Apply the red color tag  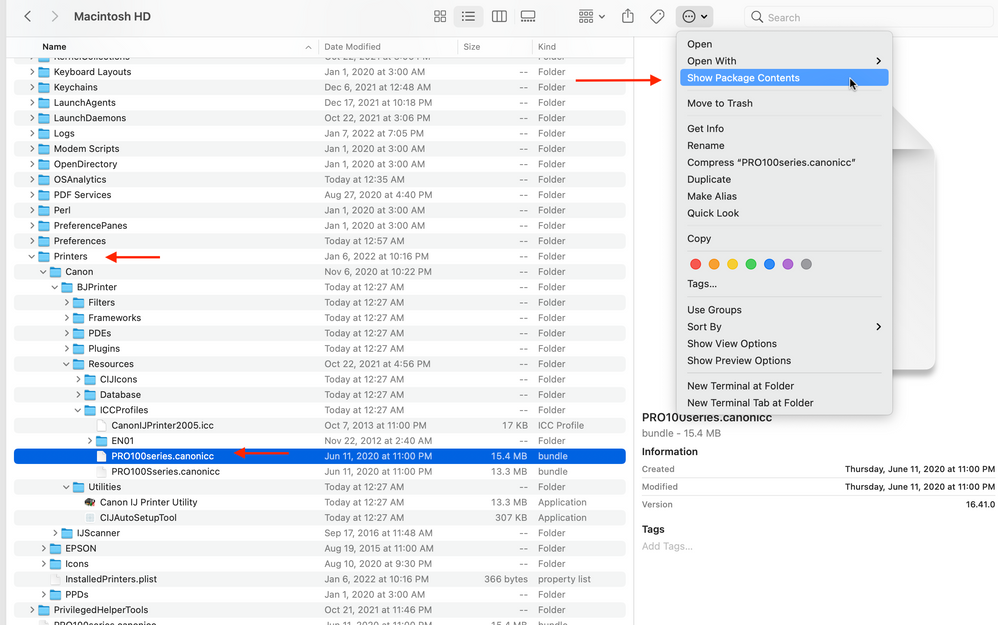point(697,264)
